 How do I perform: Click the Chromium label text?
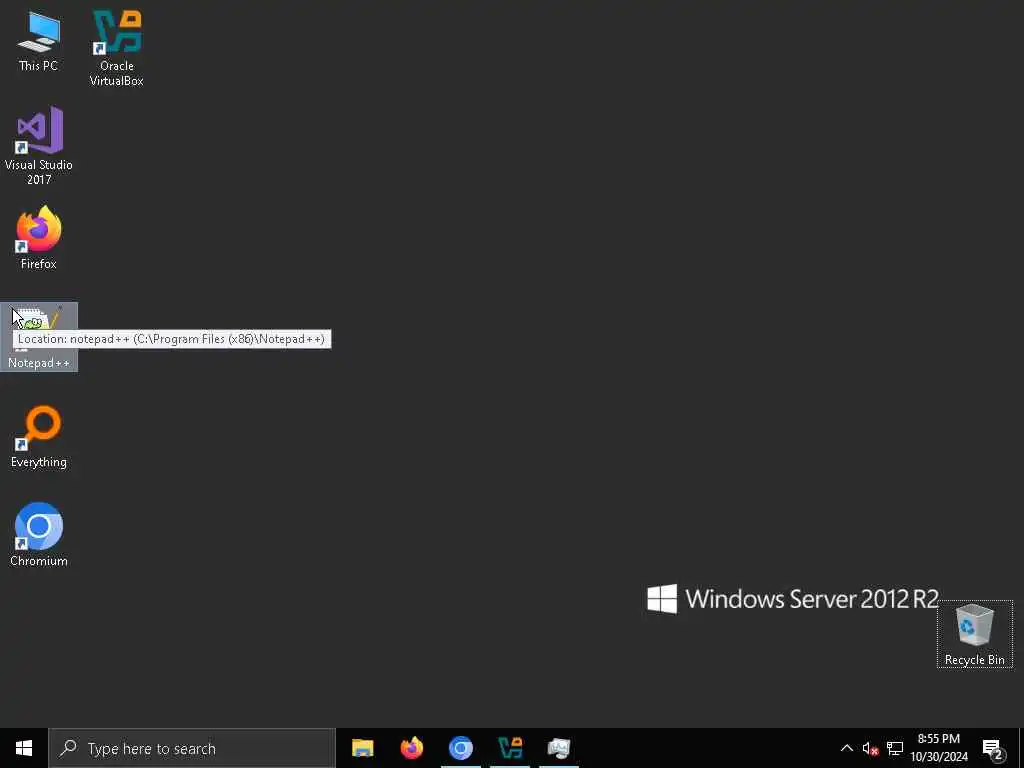pyautogui.click(x=39, y=561)
